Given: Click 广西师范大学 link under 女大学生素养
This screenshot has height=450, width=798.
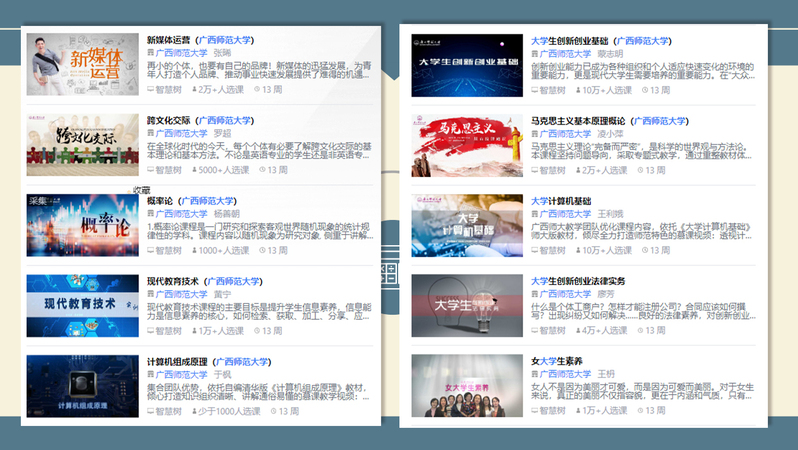Looking at the screenshot, I should 565,374.
